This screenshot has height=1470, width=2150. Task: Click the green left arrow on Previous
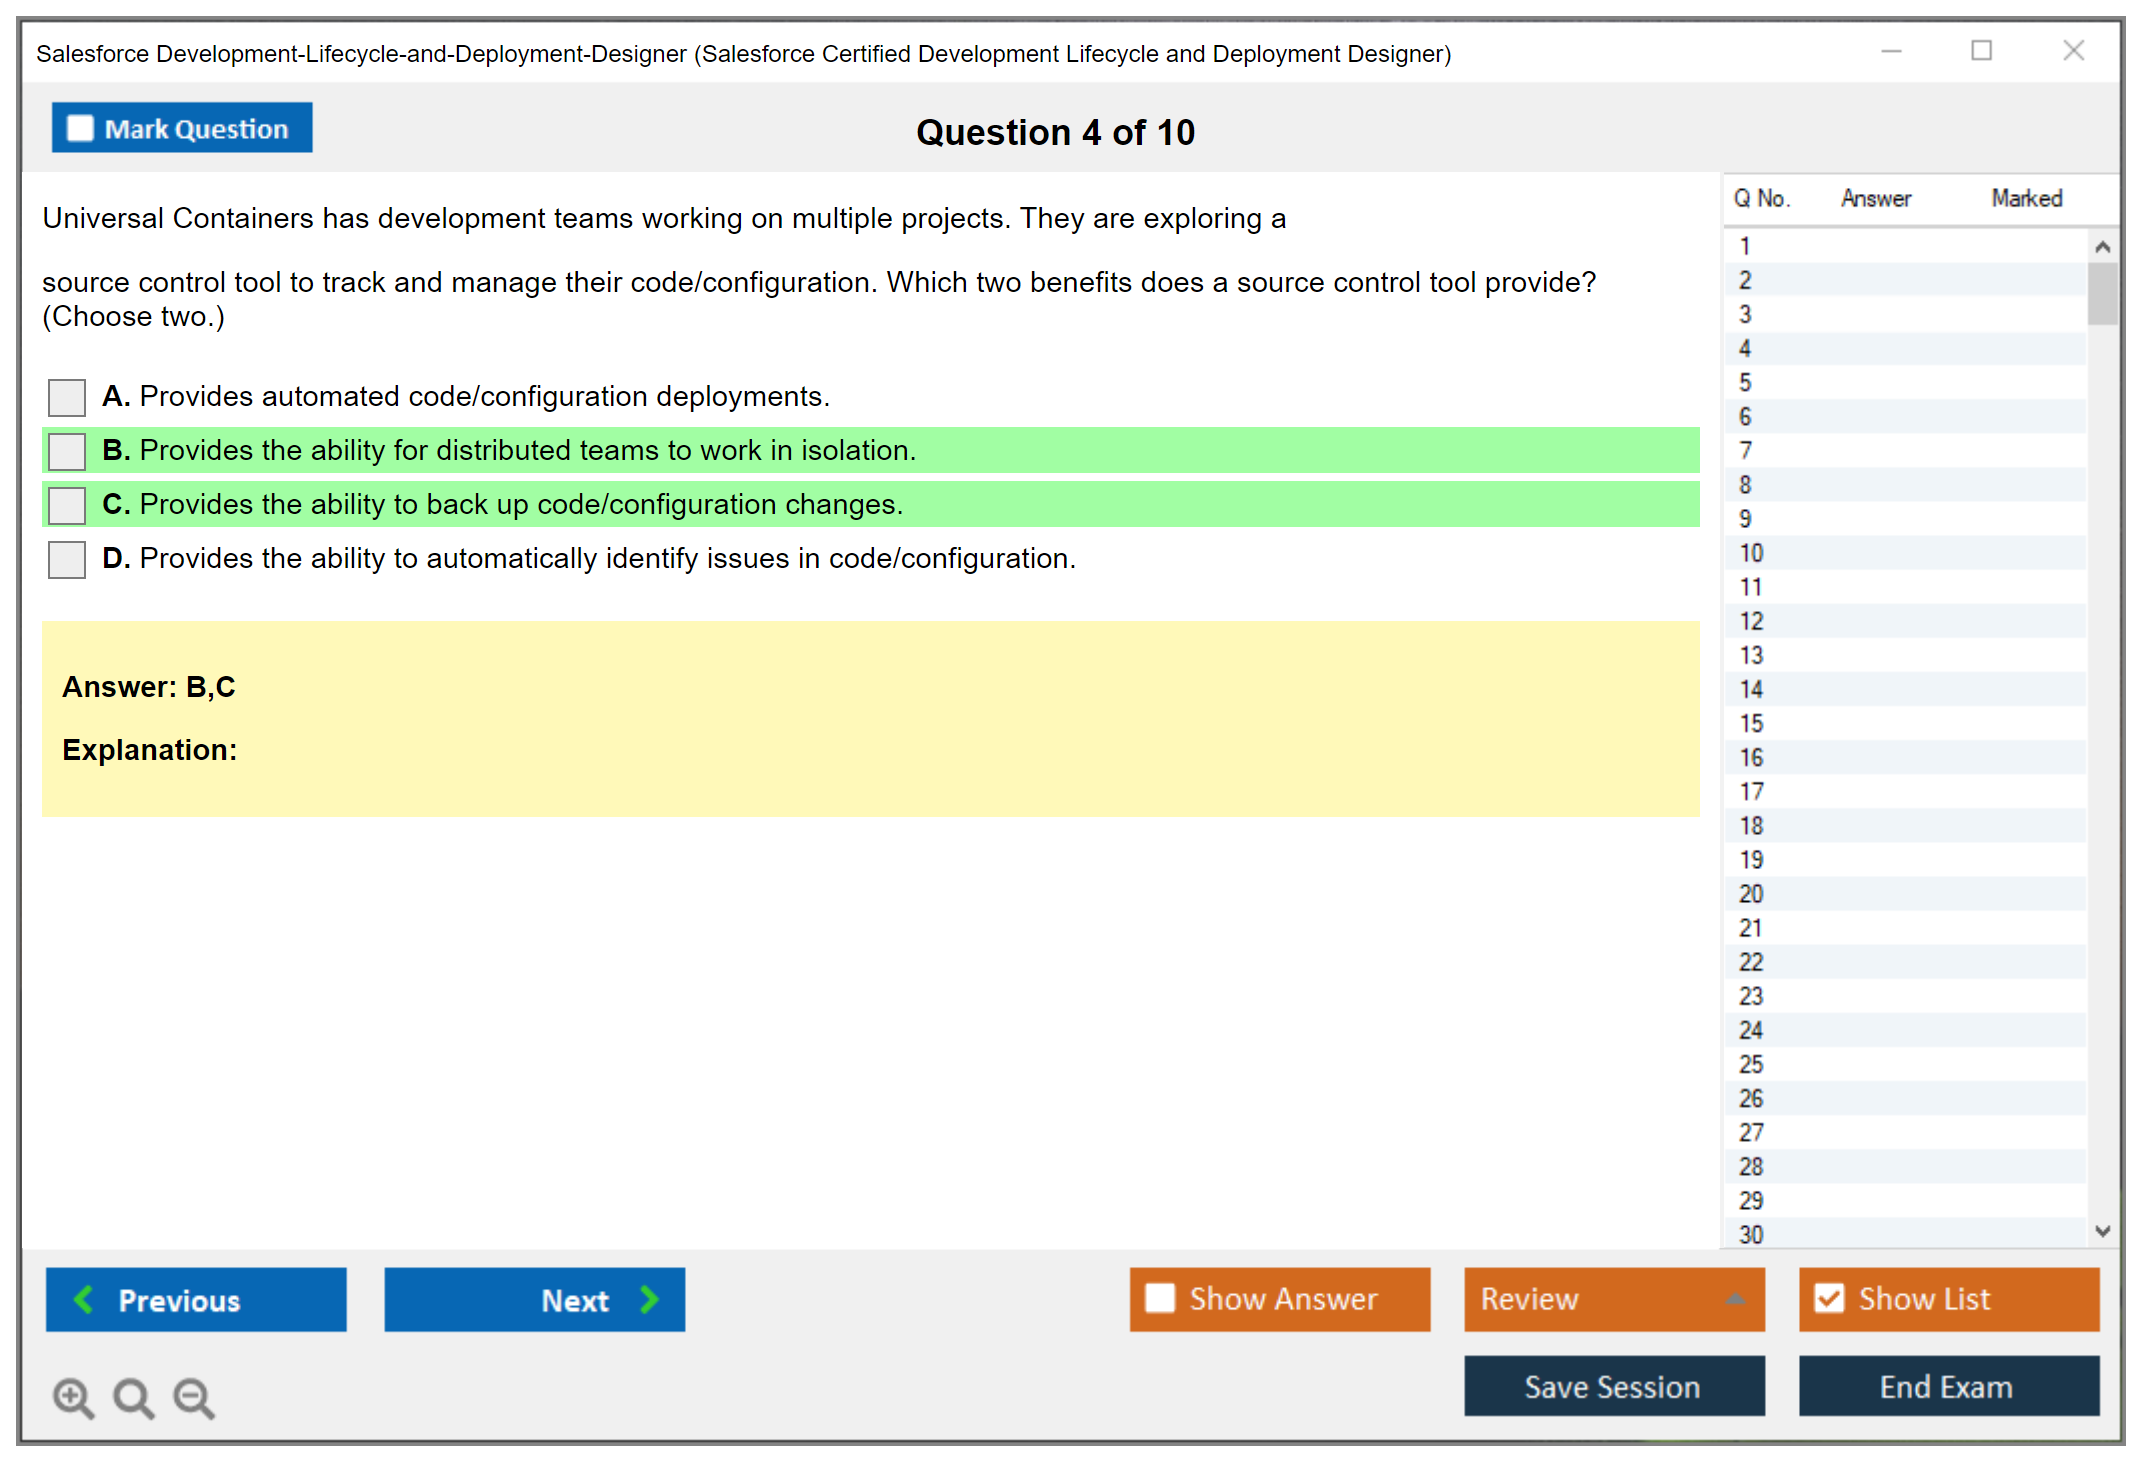pyautogui.click(x=84, y=1299)
